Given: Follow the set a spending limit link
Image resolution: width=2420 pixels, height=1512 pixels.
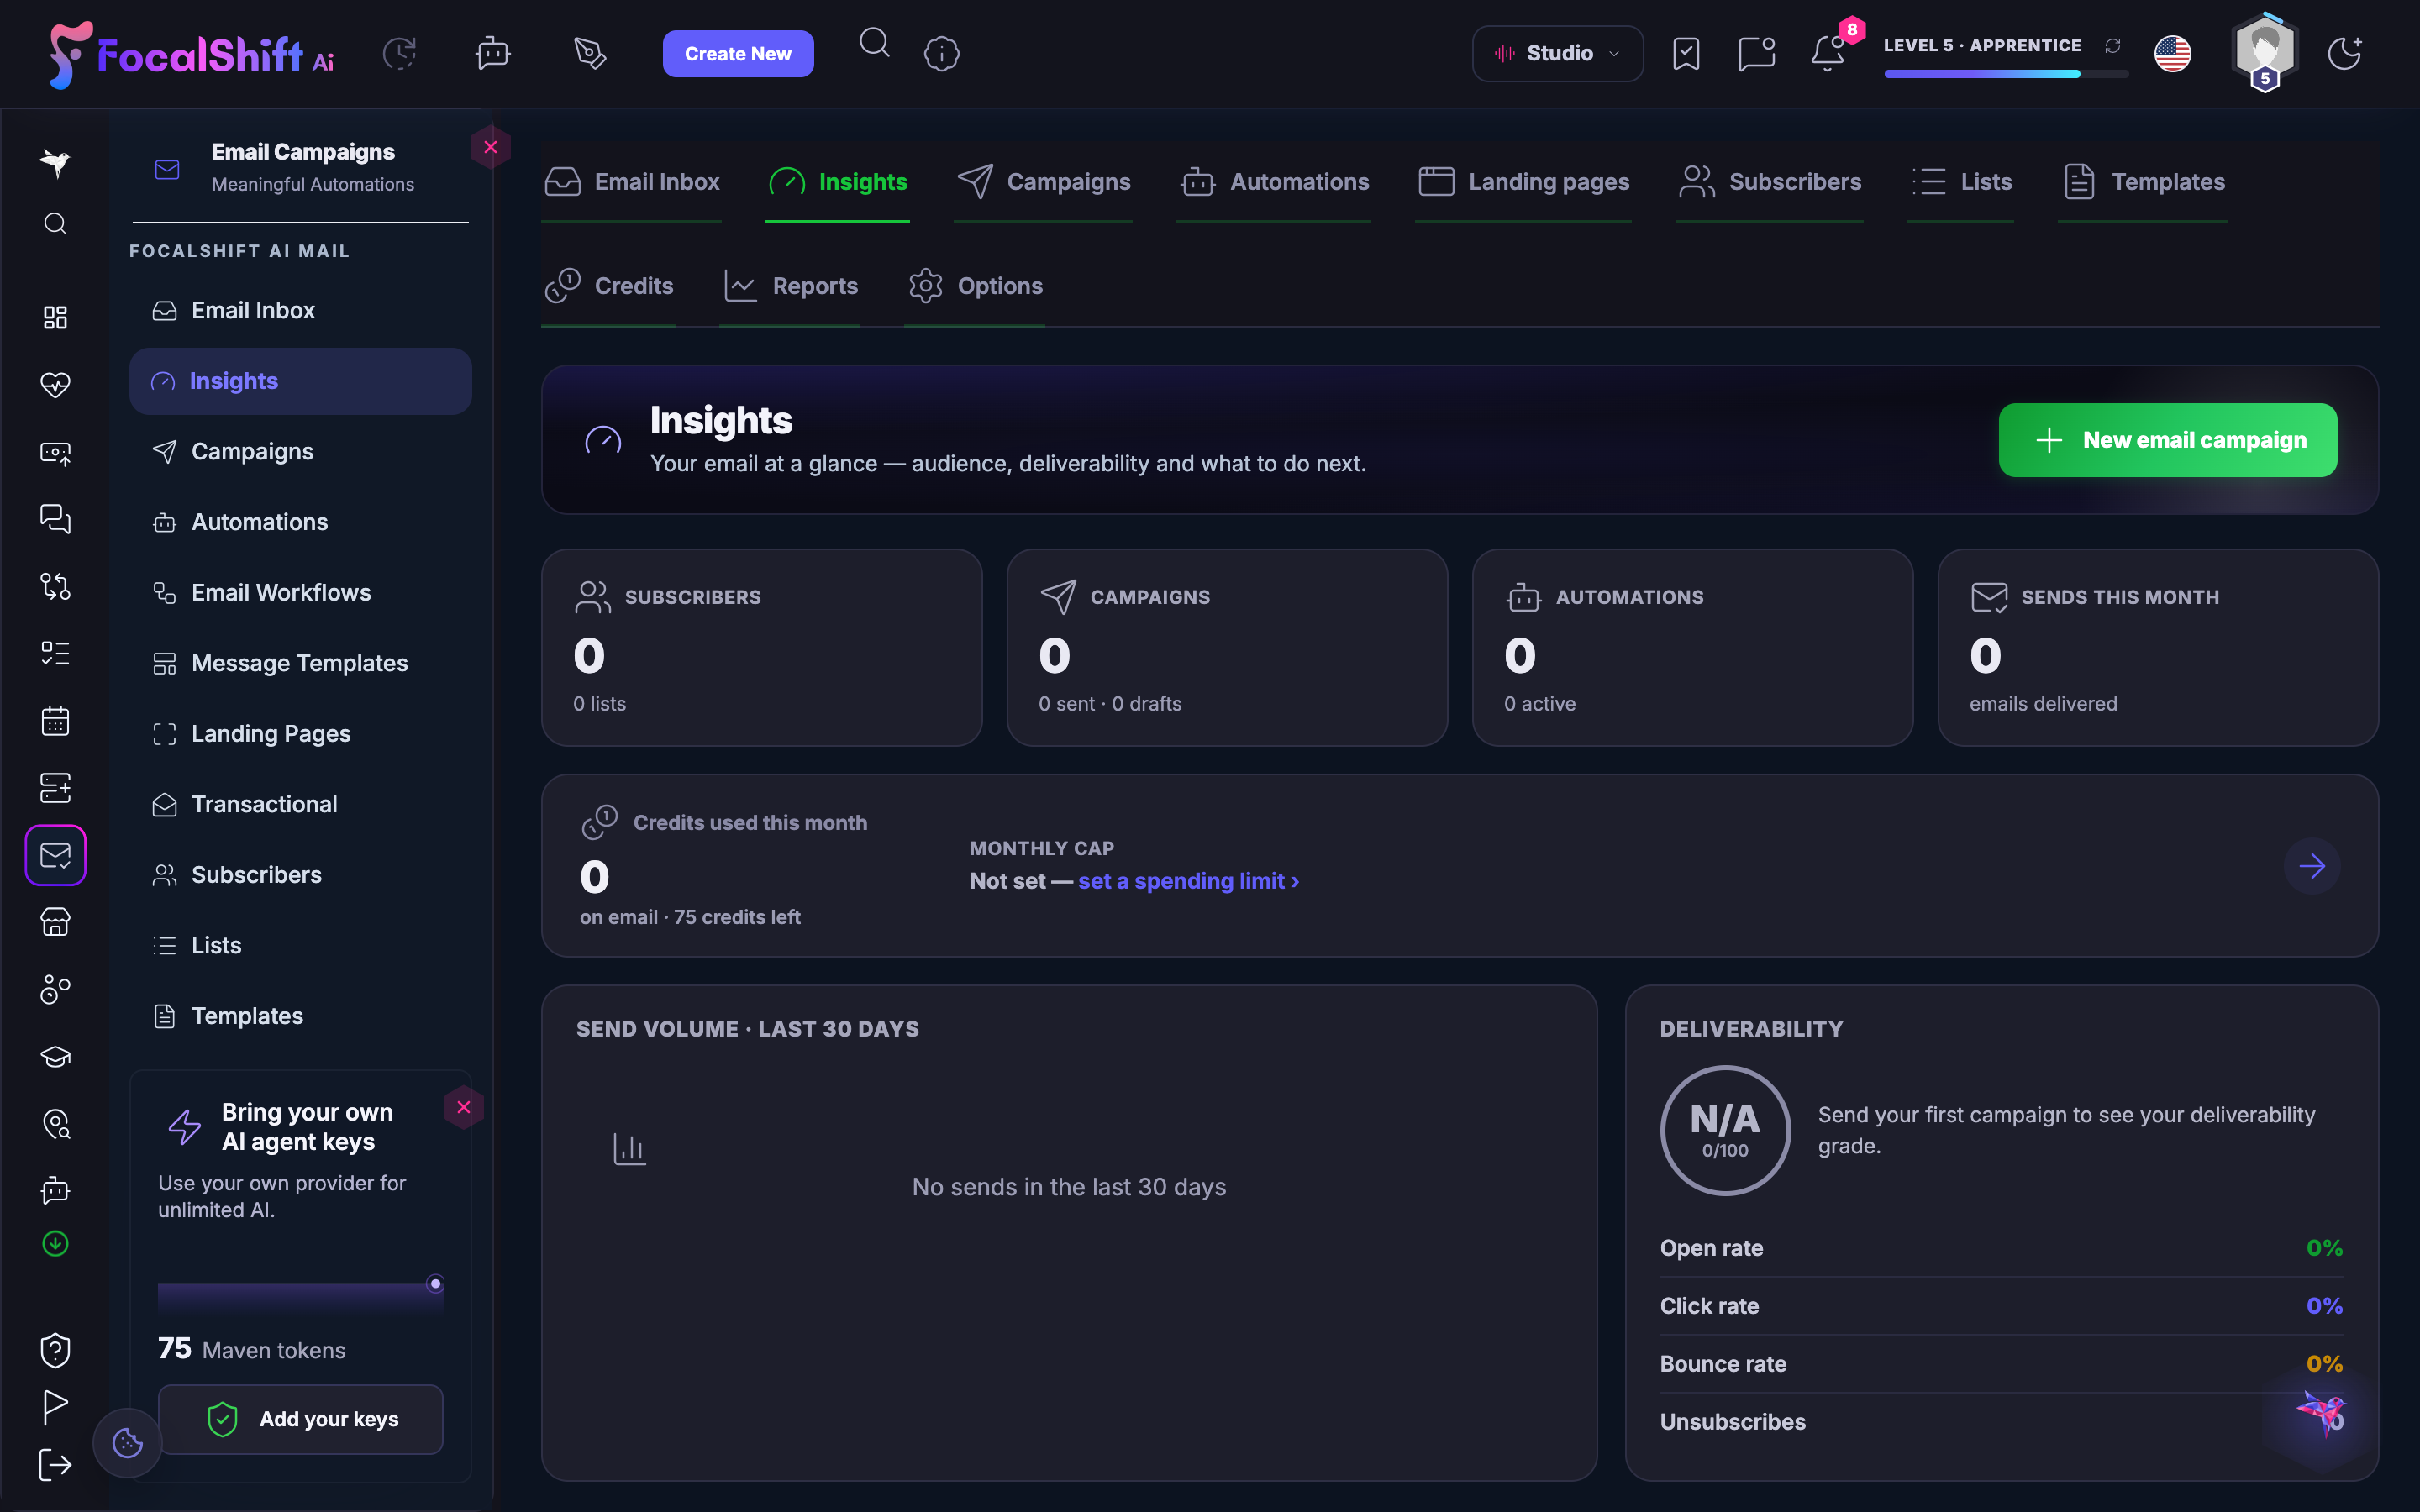Looking at the screenshot, I should tap(1188, 881).
